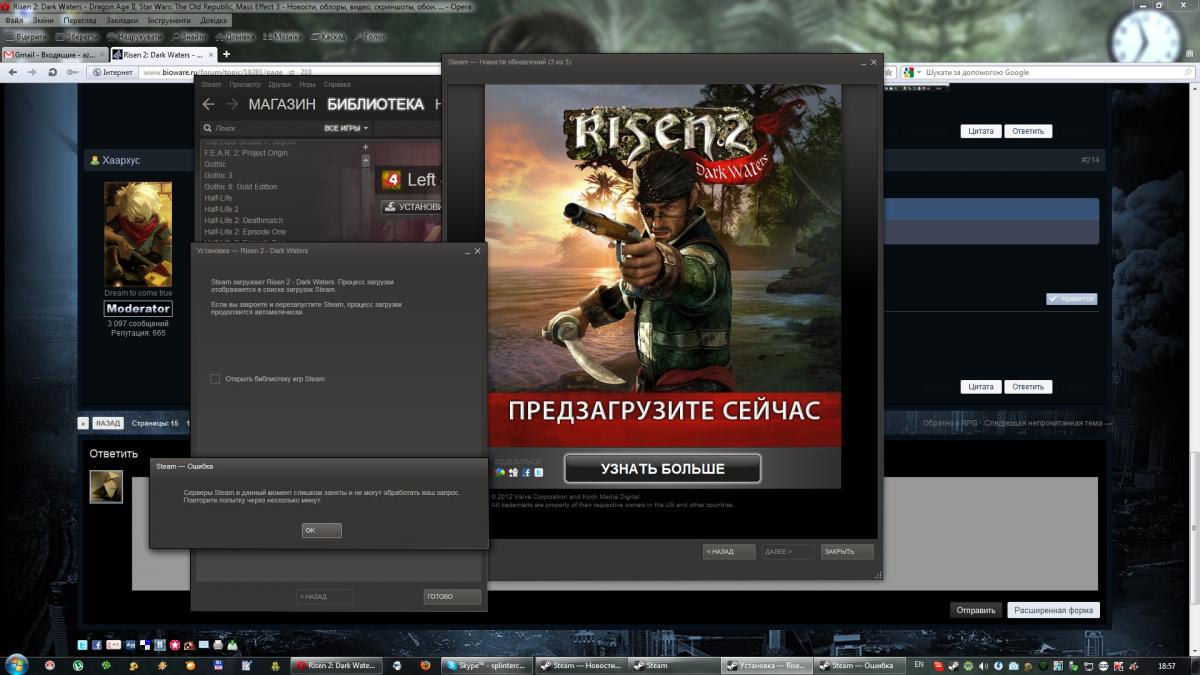Select Gothic 3 in Steam library list

[x=218, y=175]
